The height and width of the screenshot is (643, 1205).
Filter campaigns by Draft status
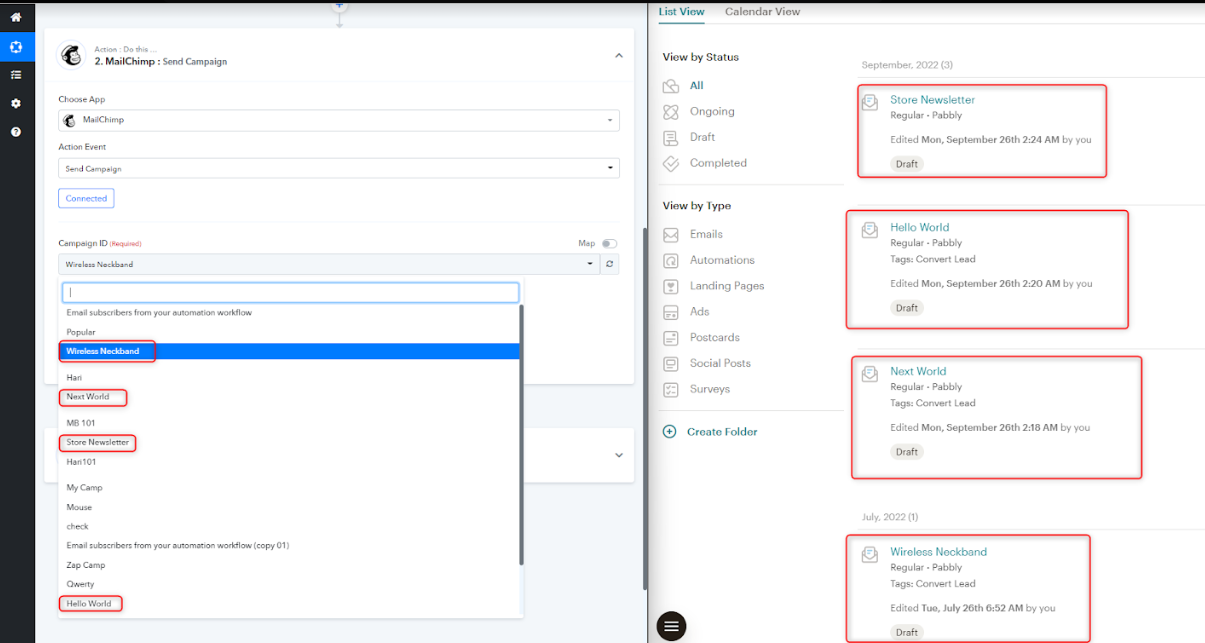[702, 137]
